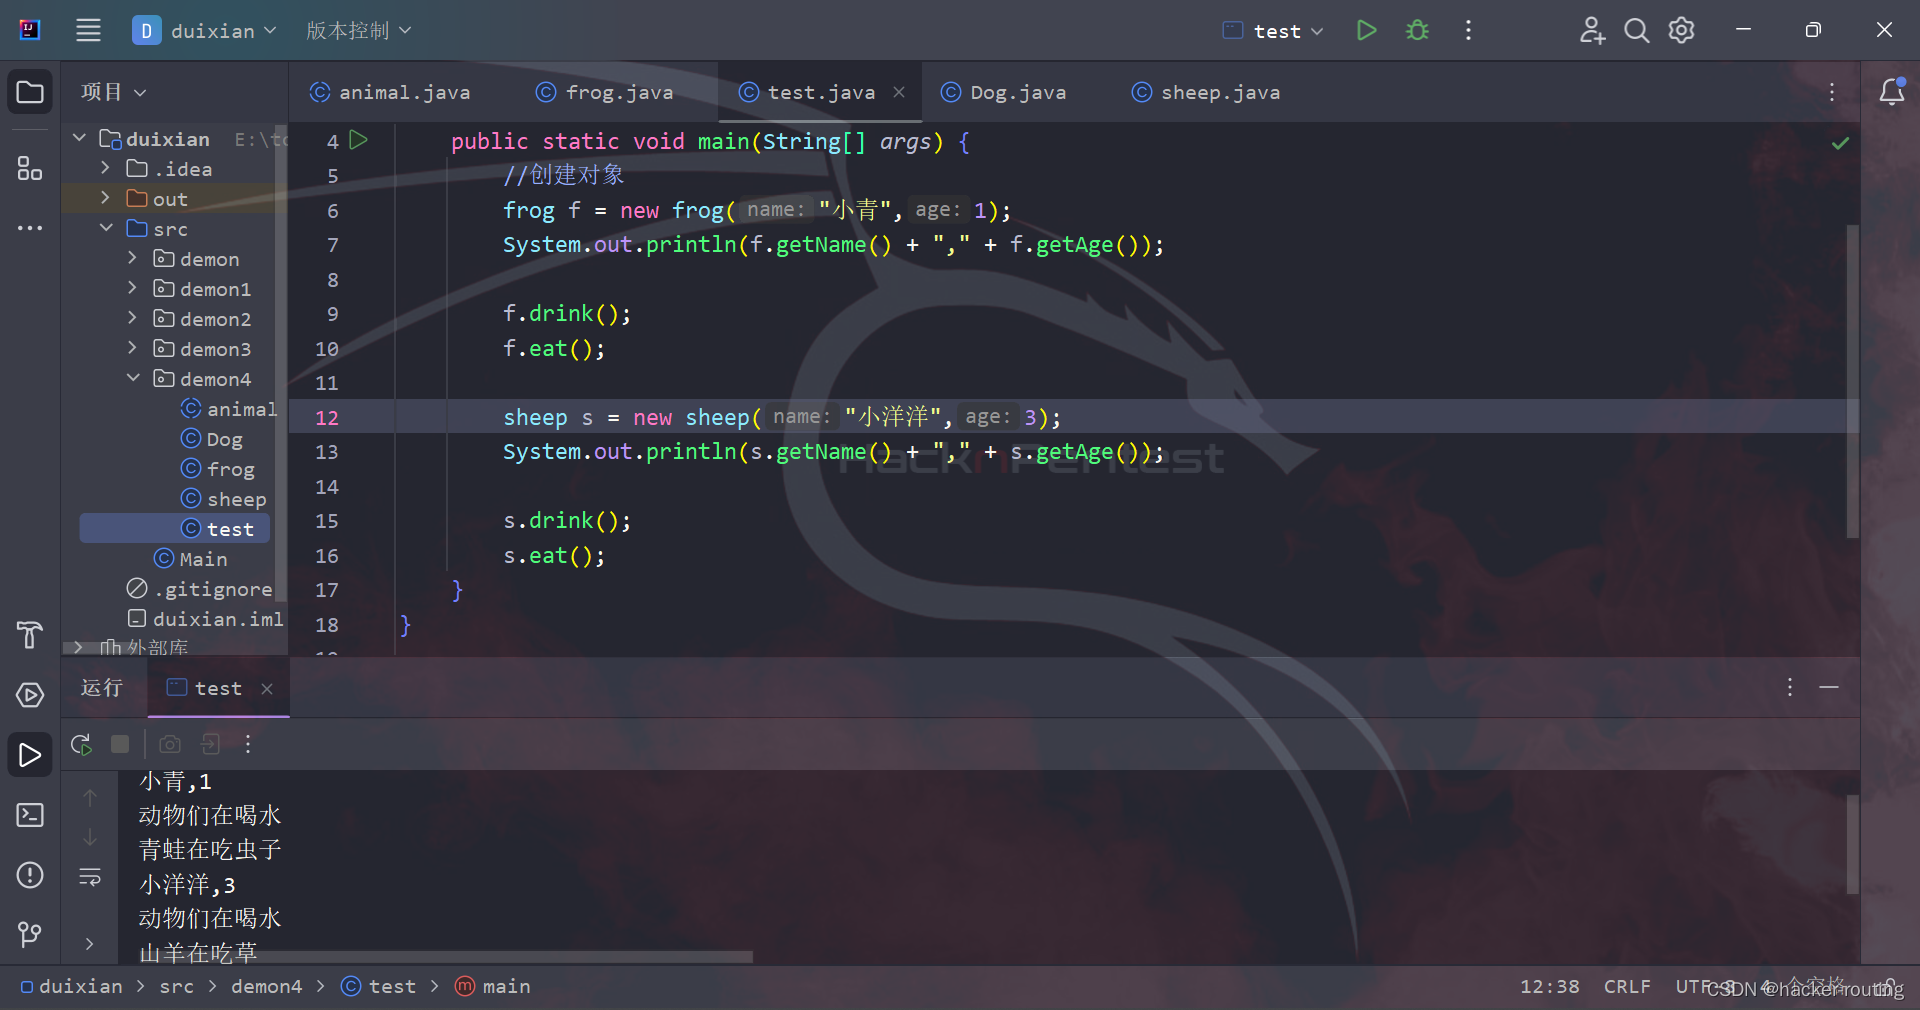Start debugging with the bug icon
The height and width of the screenshot is (1010, 1920).
1417,30
